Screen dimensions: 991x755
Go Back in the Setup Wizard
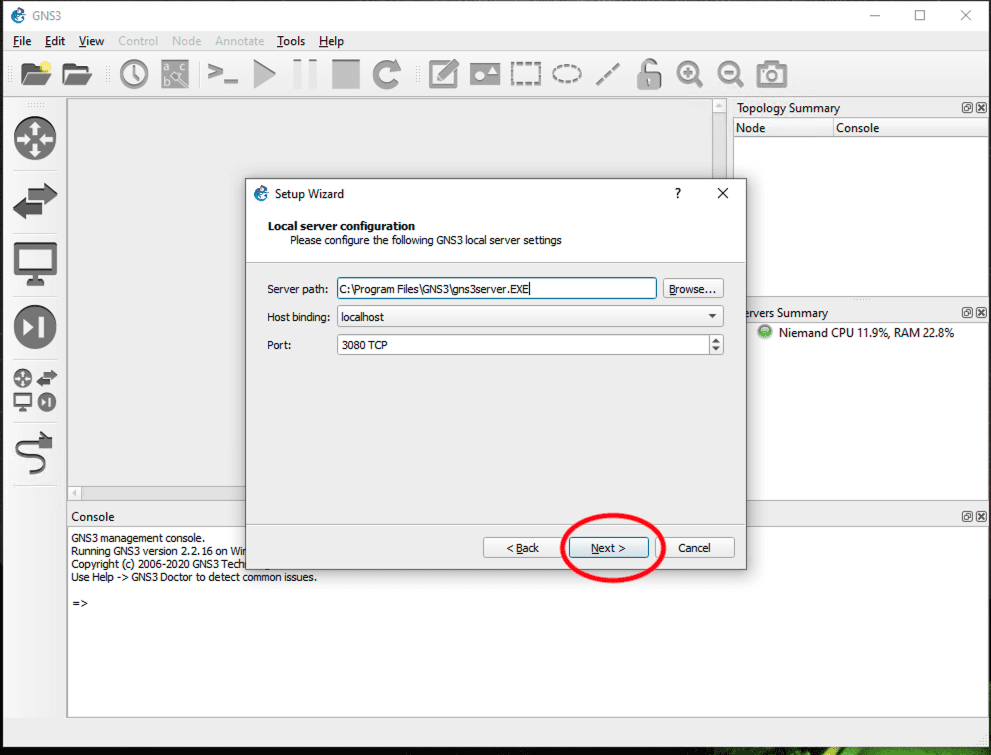click(x=523, y=548)
